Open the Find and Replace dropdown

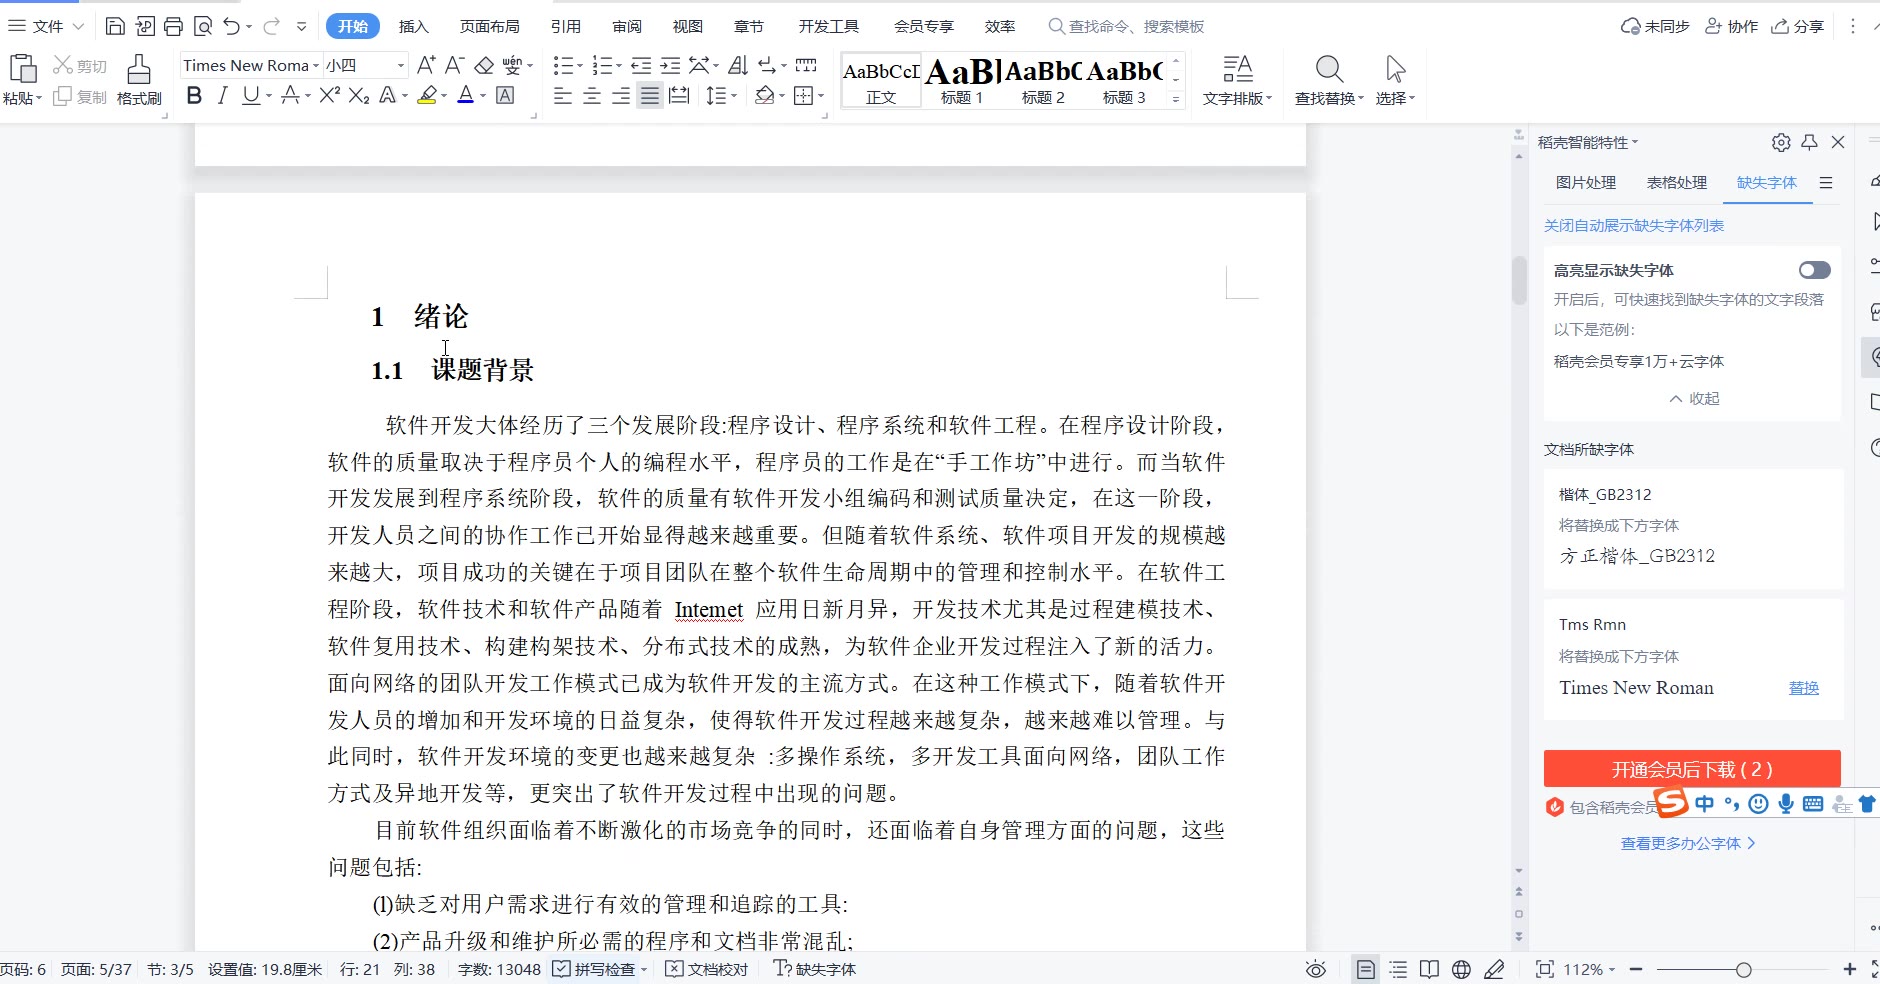tap(1329, 99)
